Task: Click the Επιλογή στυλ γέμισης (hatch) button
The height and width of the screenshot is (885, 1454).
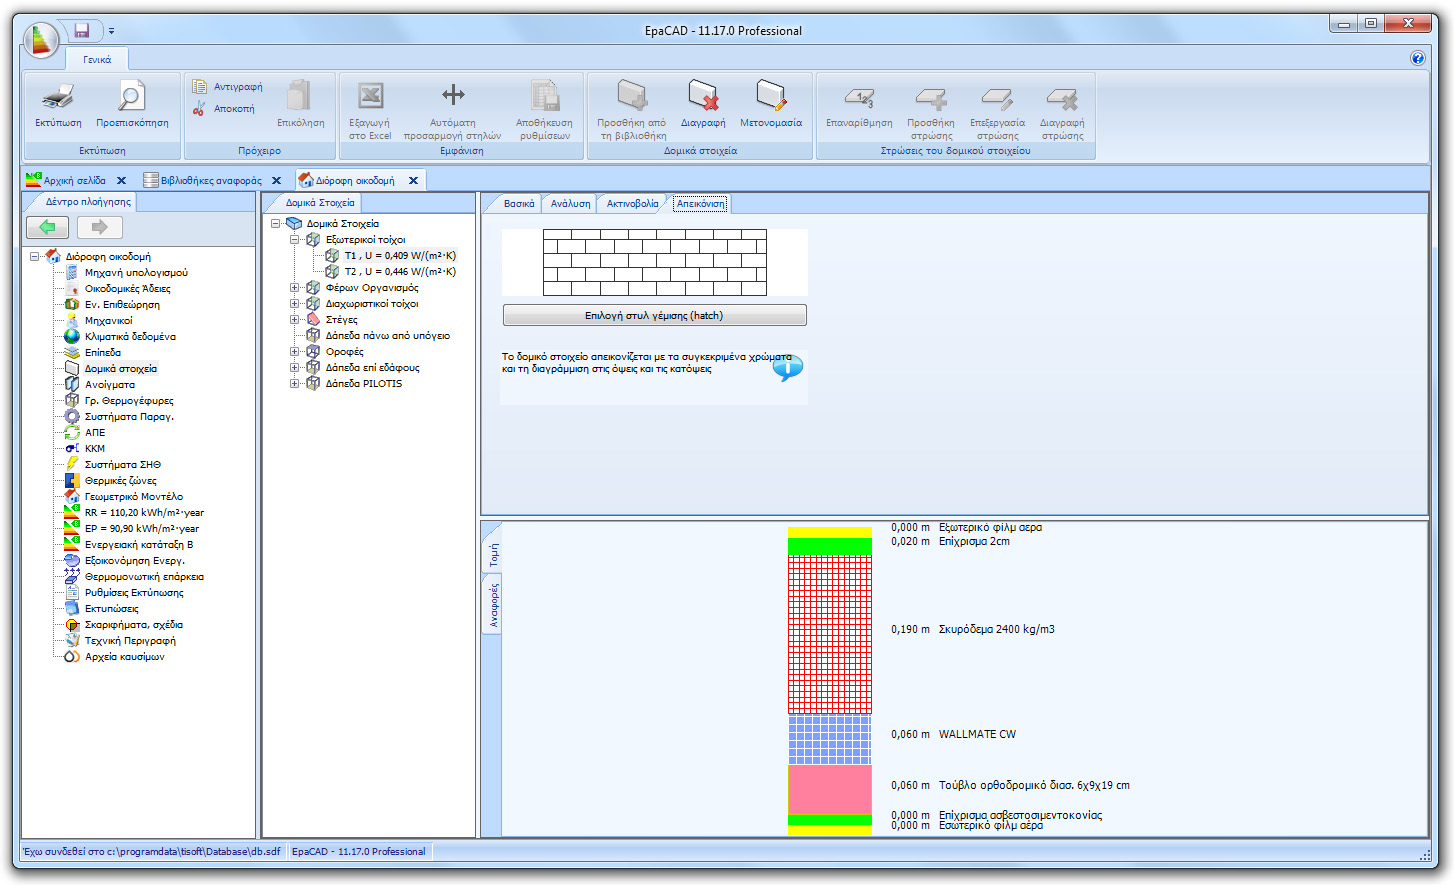Action: (654, 314)
